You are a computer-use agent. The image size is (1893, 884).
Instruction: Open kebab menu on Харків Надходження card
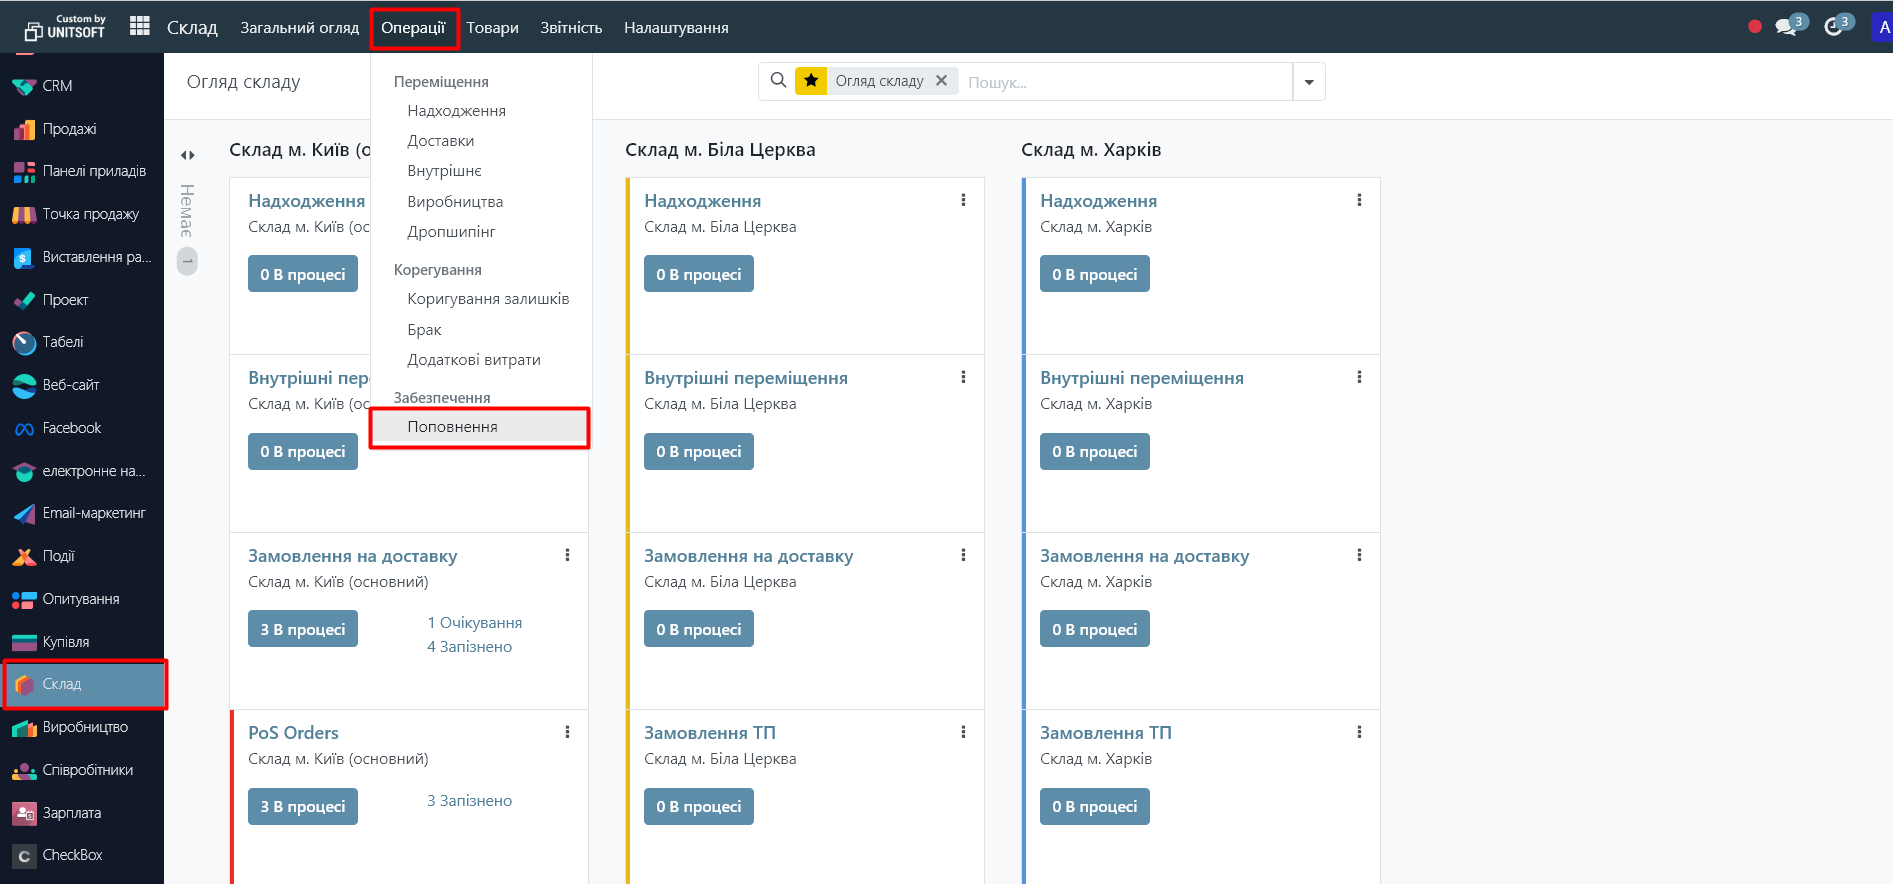click(x=1359, y=200)
